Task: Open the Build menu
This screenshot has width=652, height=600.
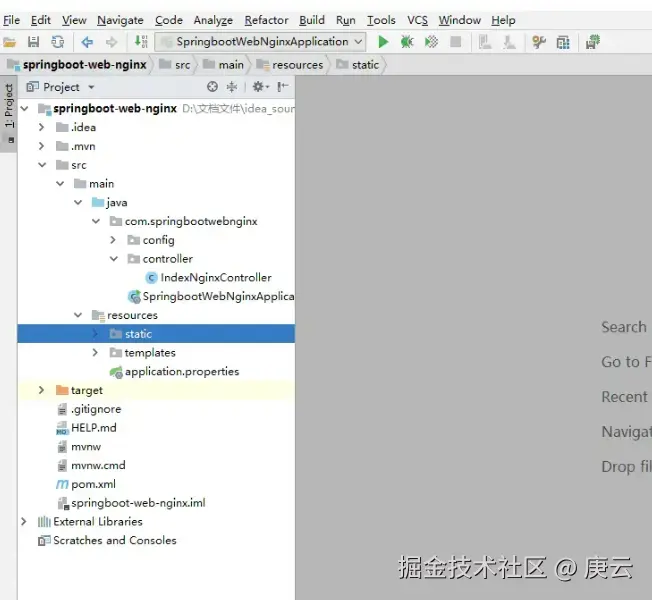Action: point(311,20)
